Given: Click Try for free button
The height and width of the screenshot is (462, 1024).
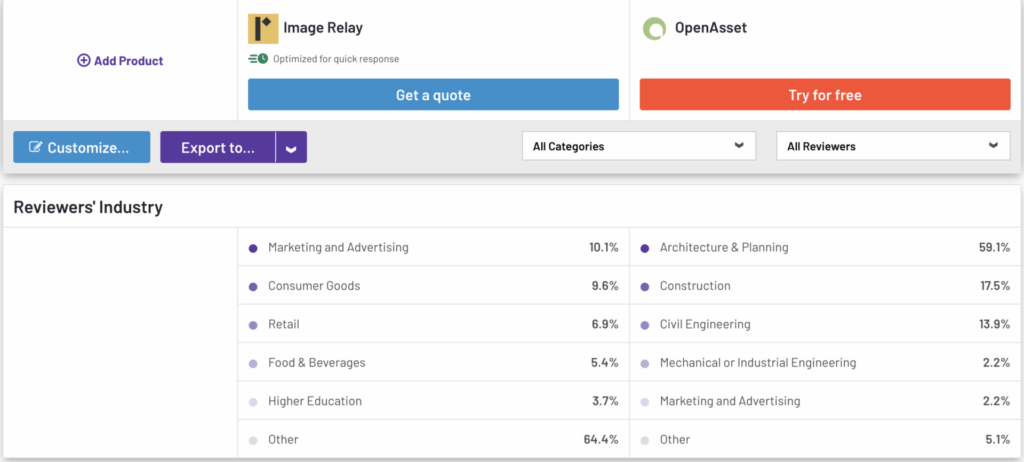Looking at the screenshot, I should coord(825,95).
